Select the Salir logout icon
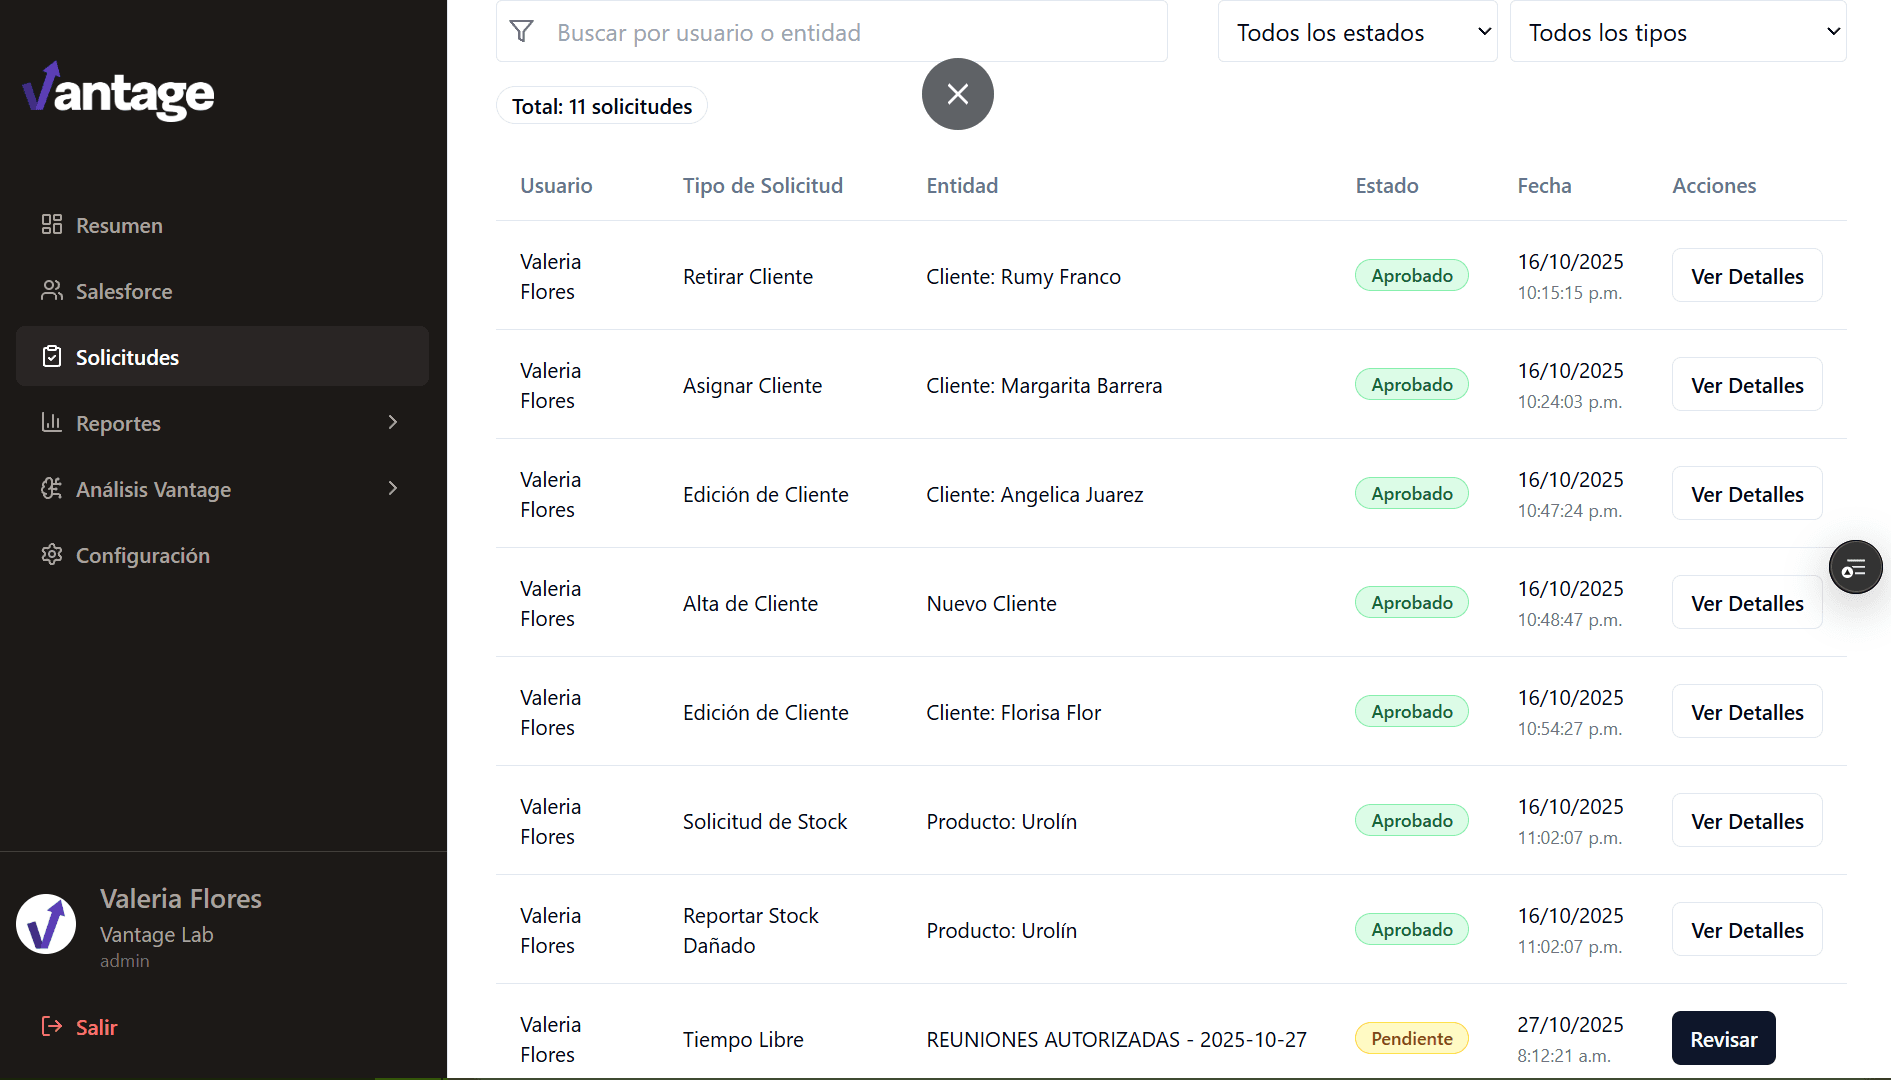 [x=51, y=1026]
